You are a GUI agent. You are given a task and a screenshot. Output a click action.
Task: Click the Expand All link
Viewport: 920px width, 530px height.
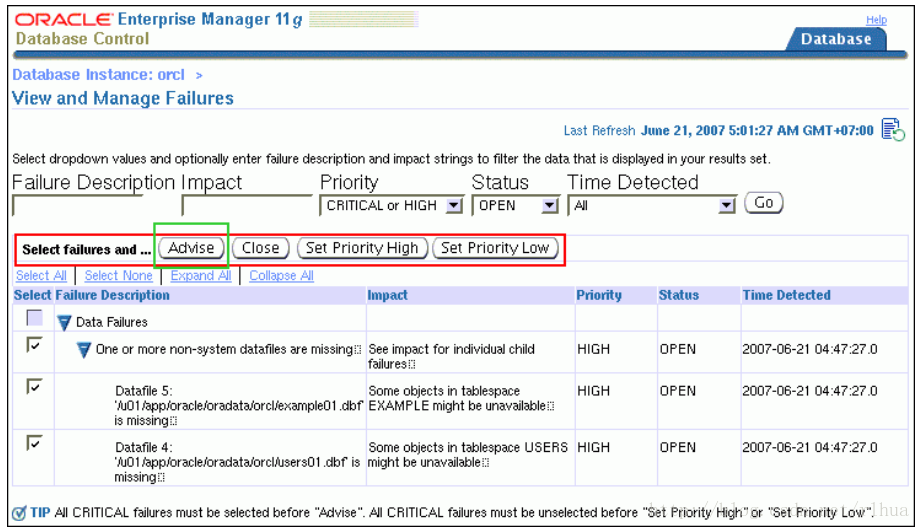point(201,275)
